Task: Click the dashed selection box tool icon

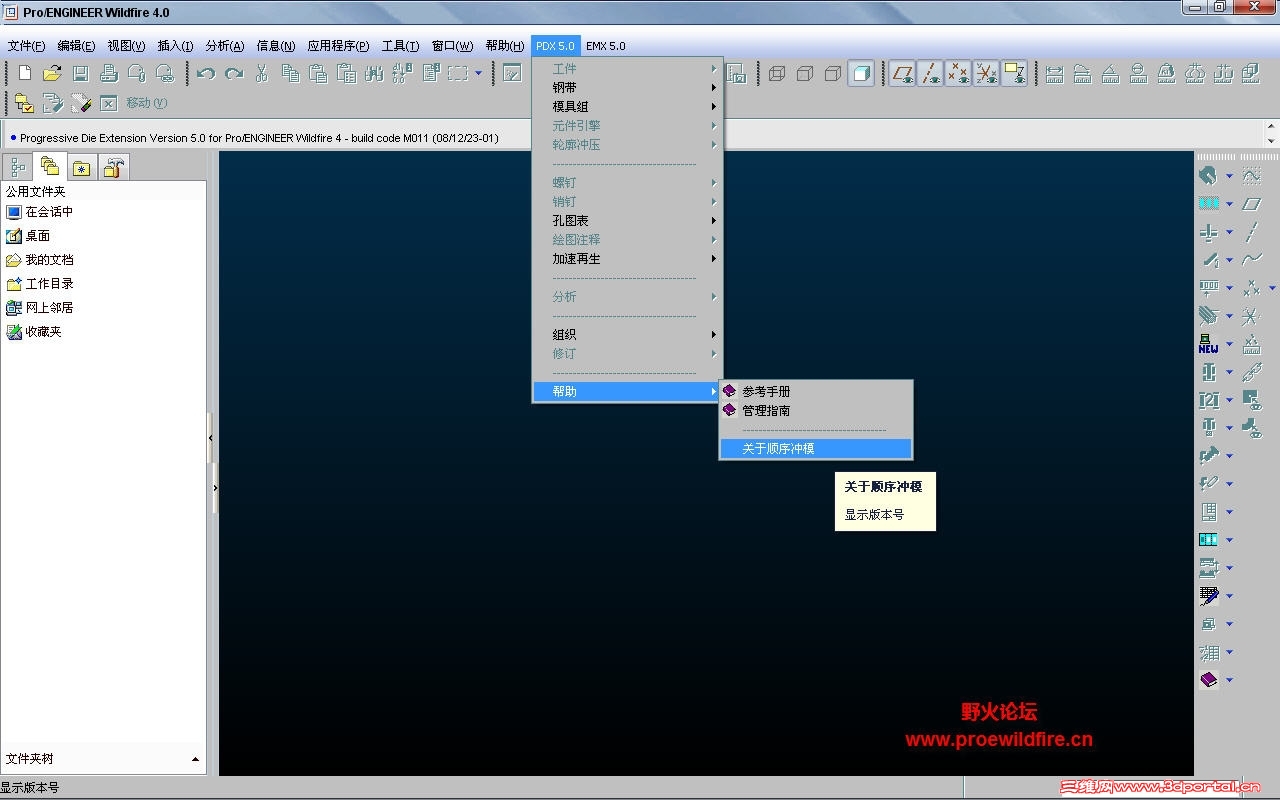Action: click(x=458, y=73)
